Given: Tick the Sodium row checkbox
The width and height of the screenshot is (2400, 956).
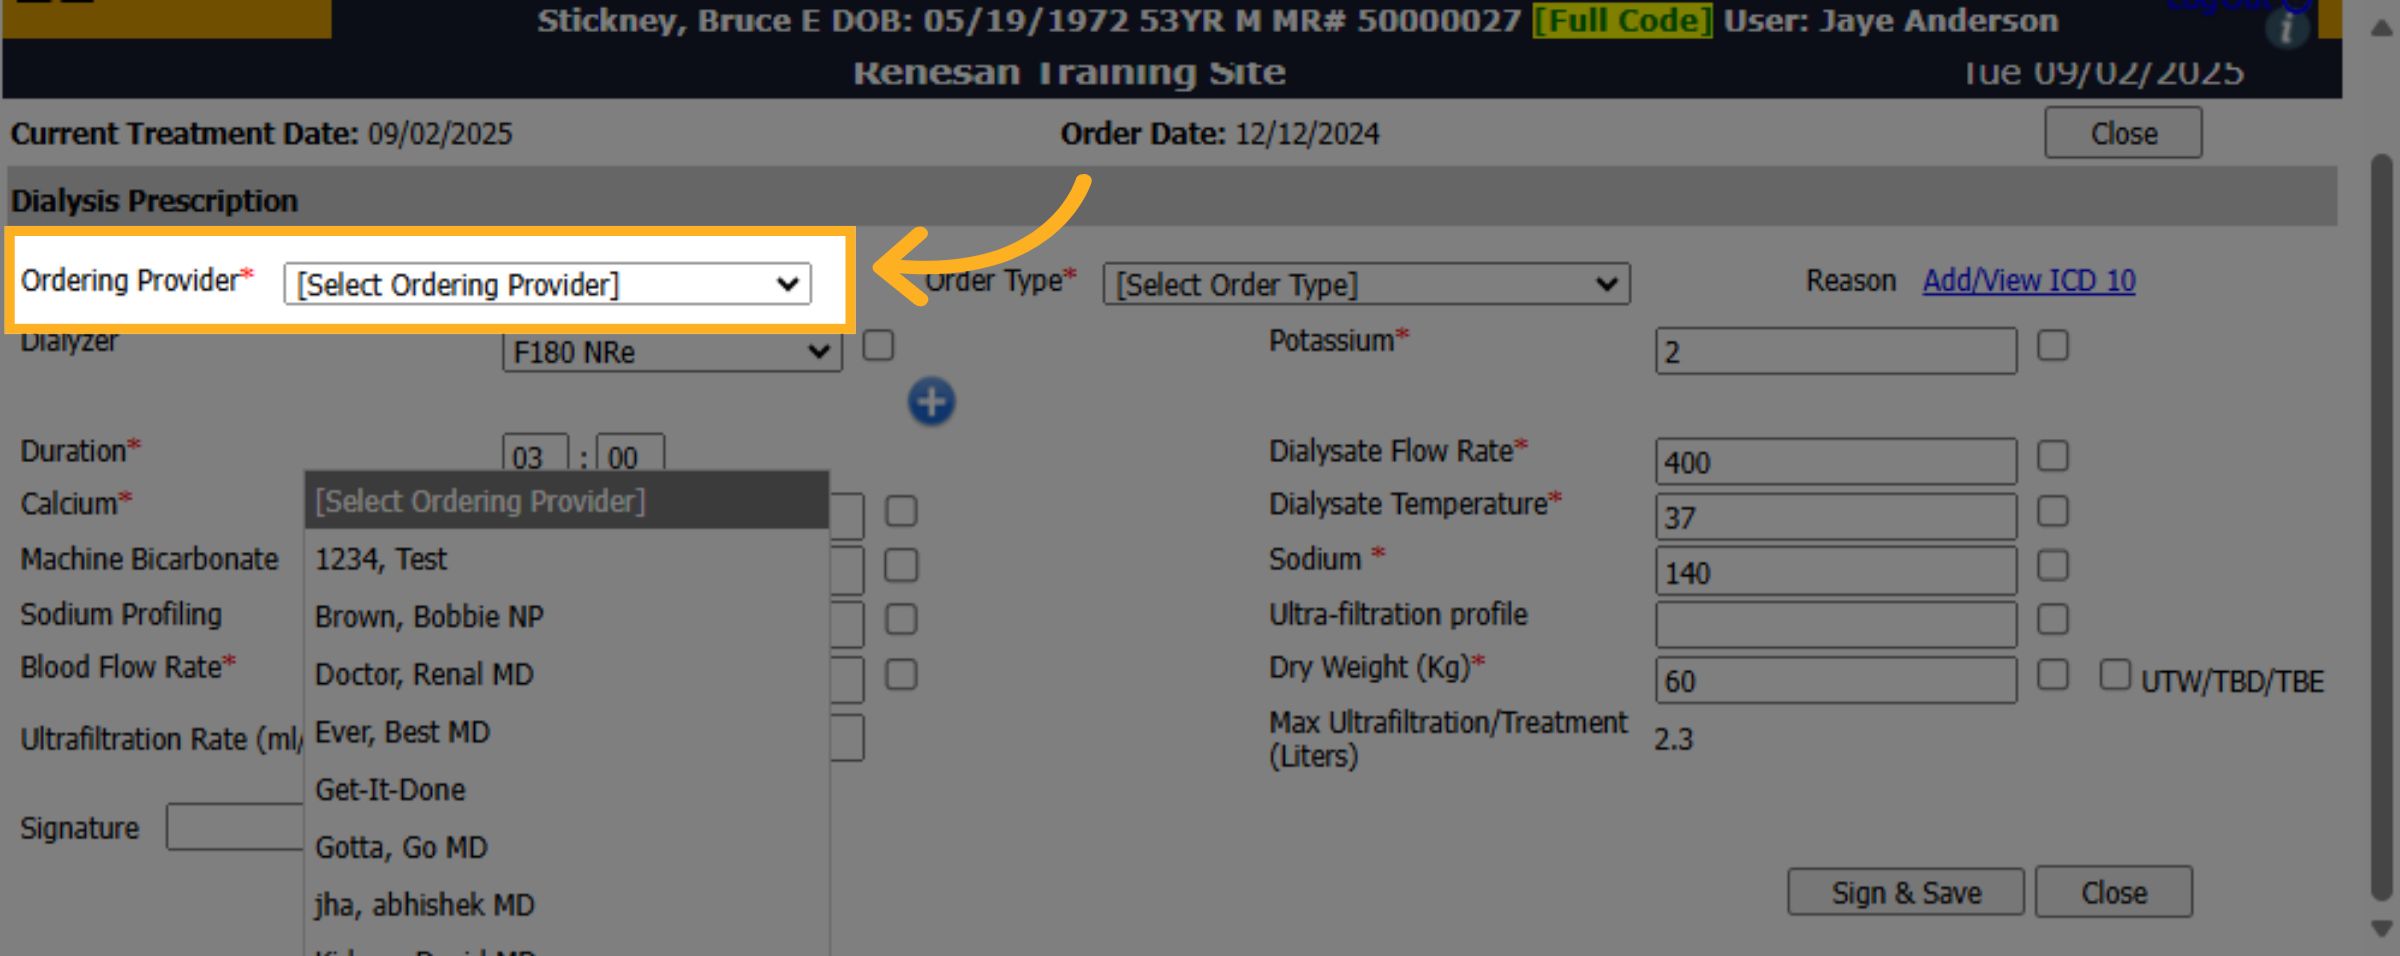Looking at the screenshot, I should coord(2053,565).
